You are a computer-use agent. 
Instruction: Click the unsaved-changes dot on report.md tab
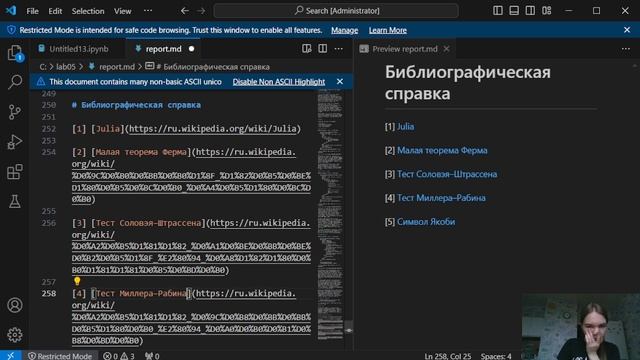[191, 49]
